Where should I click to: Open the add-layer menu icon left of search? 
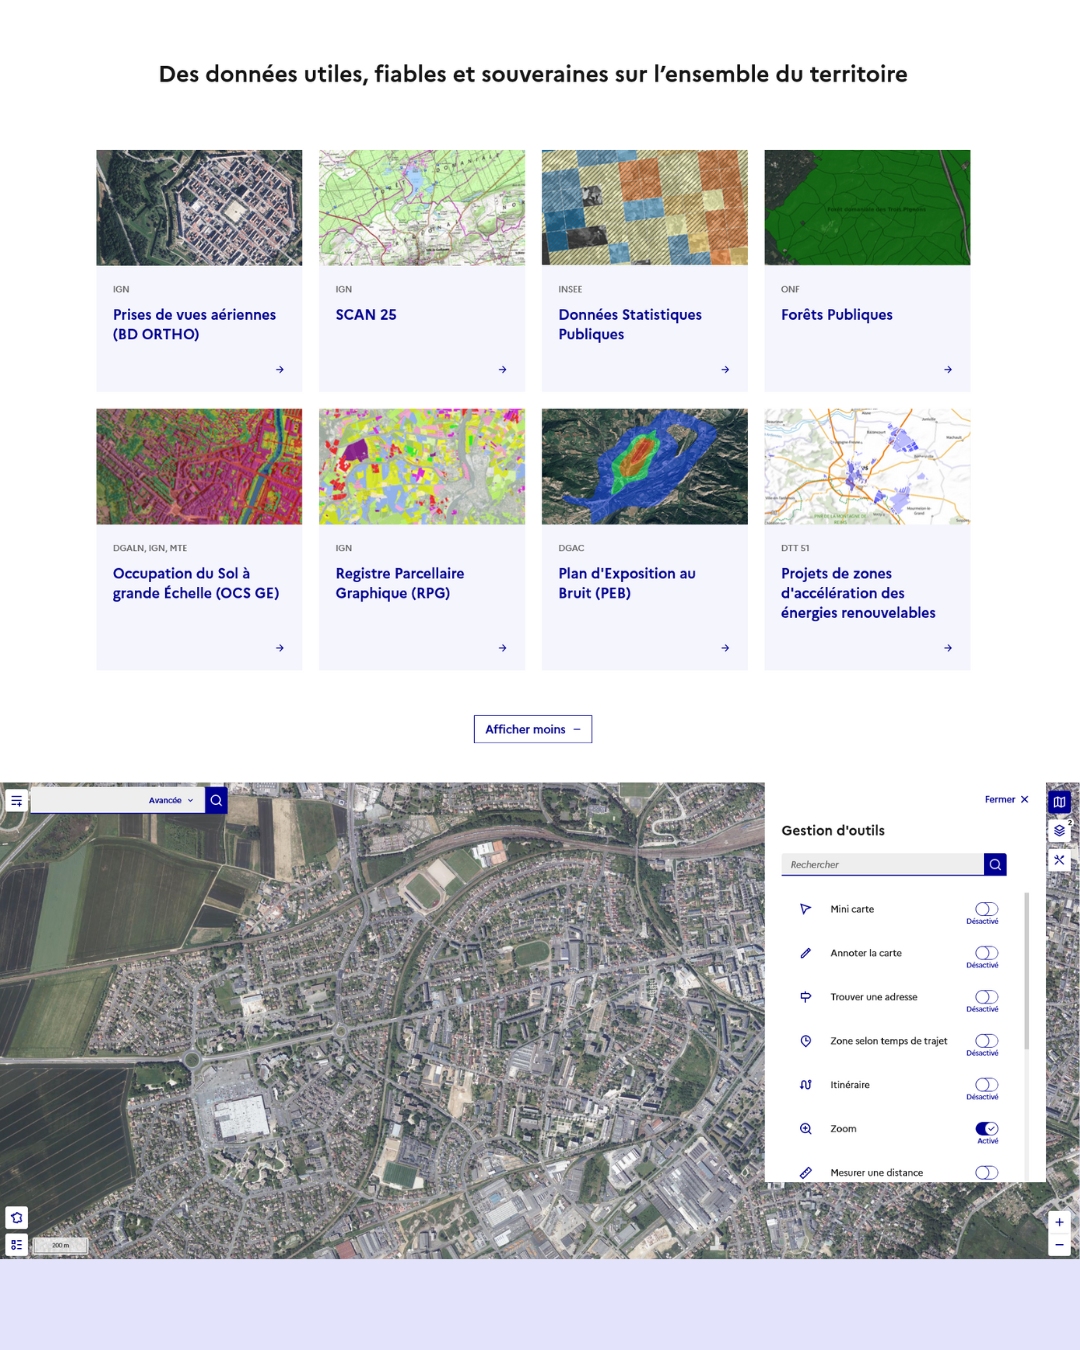coord(16,801)
